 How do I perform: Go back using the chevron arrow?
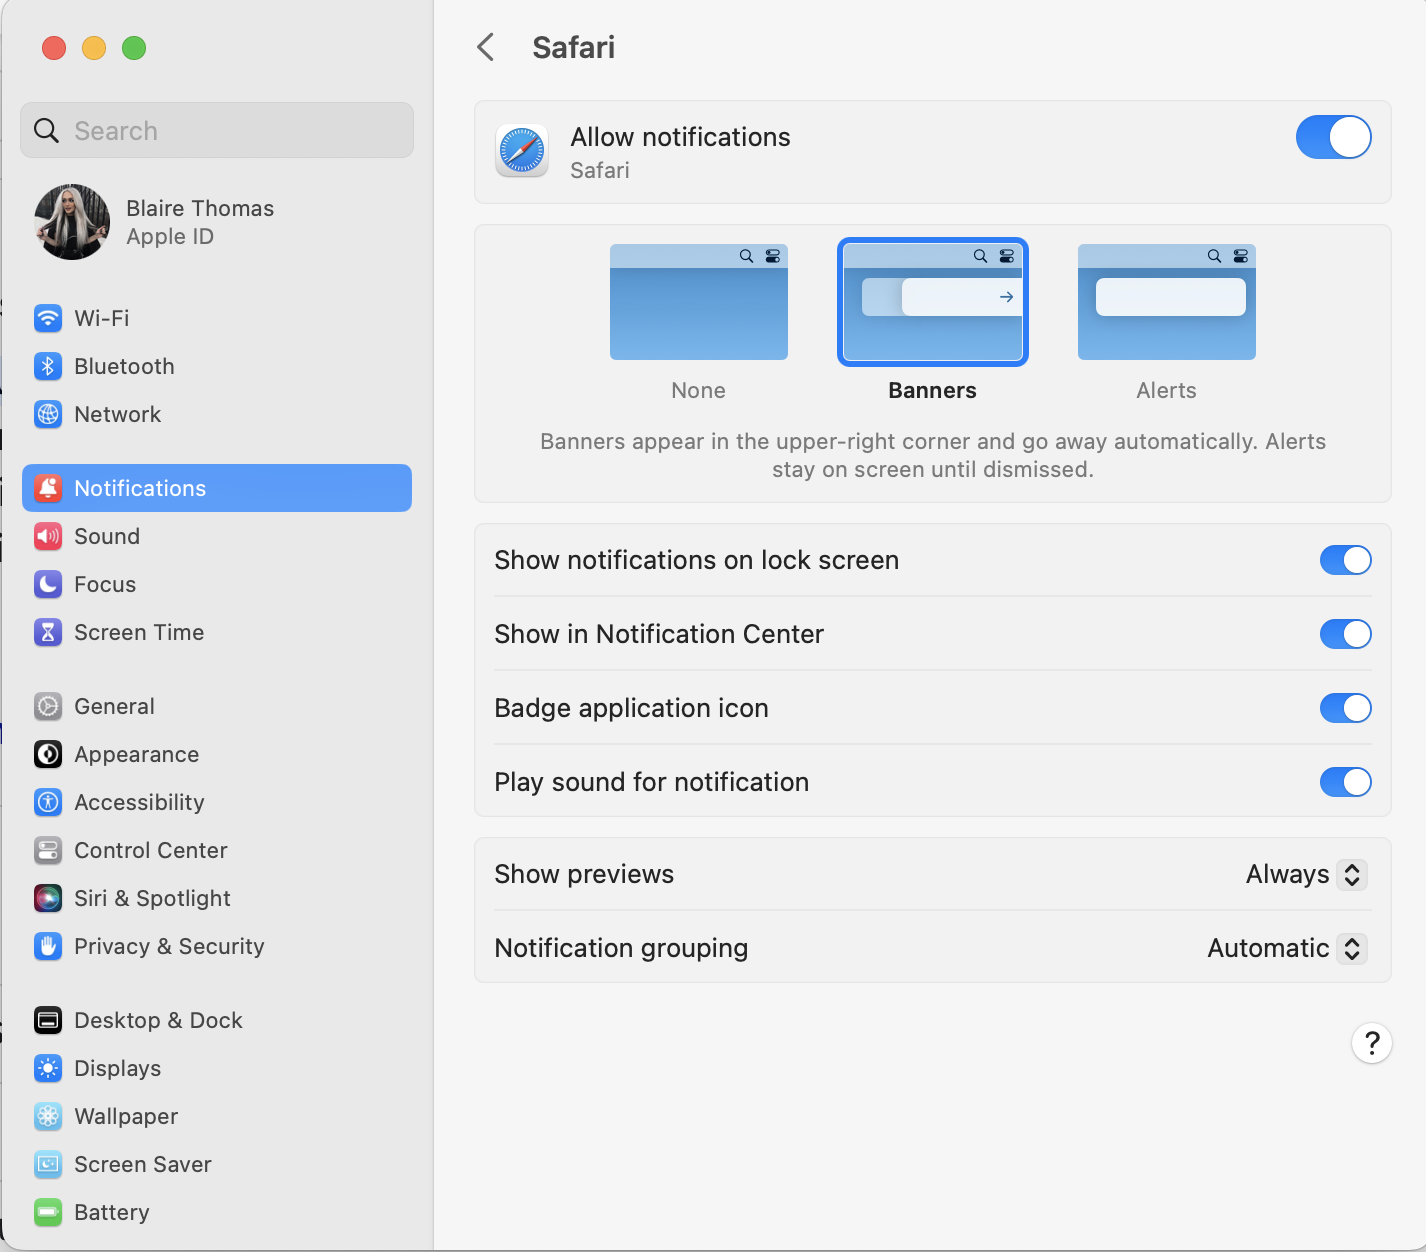(486, 47)
